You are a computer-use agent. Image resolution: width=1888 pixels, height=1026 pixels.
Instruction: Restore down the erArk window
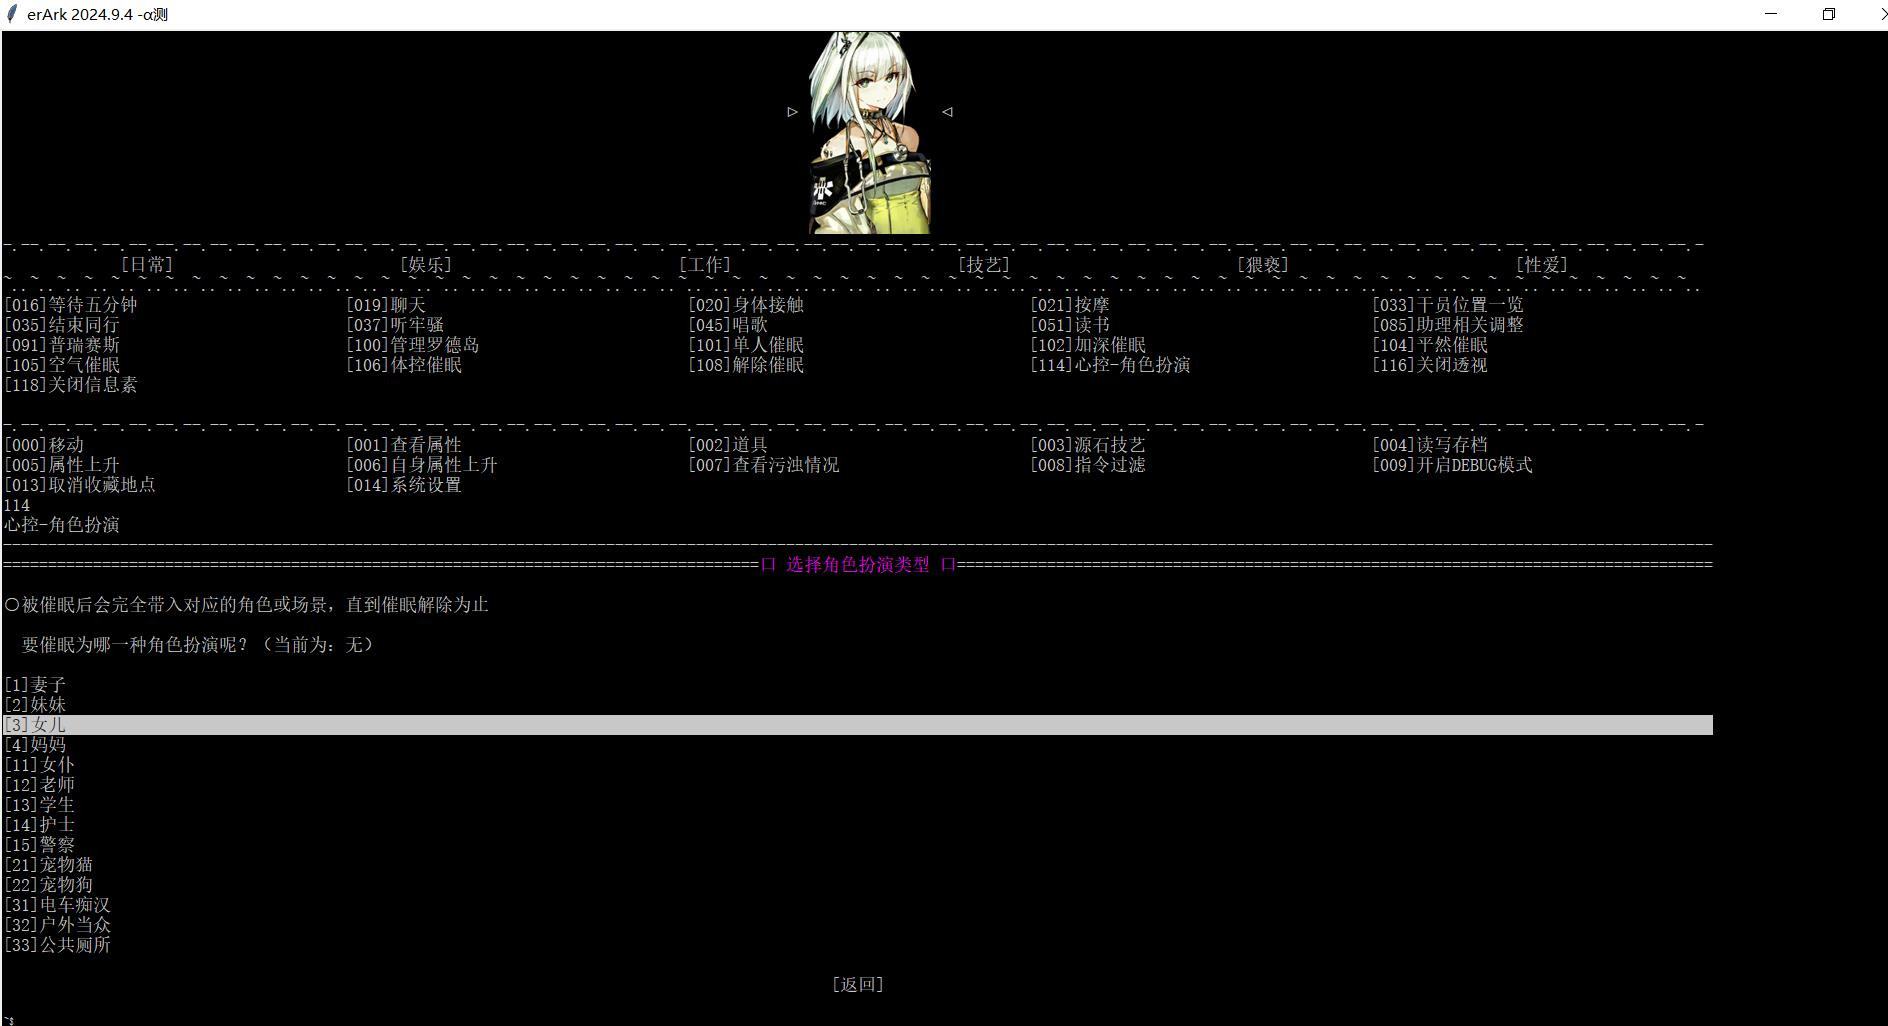(1829, 14)
